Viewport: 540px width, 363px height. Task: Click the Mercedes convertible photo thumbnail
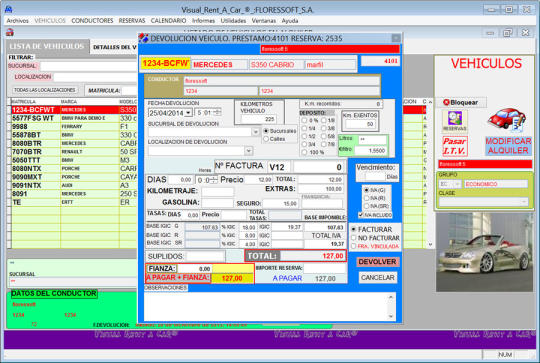point(485,252)
